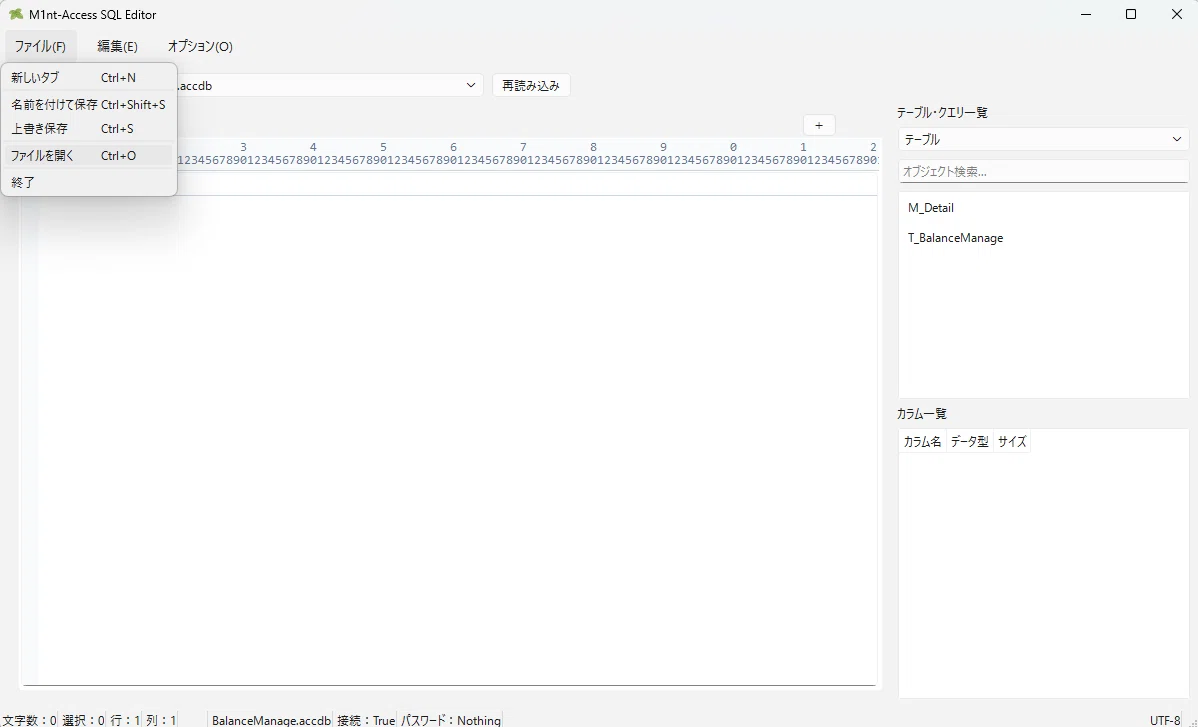Screen dimensions: 1198x727
Task: Select 上書き保存 menu entry
Action: pos(89,128)
